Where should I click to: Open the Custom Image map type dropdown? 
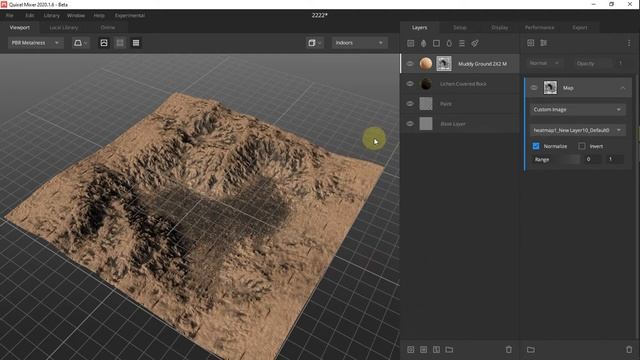point(578,109)
